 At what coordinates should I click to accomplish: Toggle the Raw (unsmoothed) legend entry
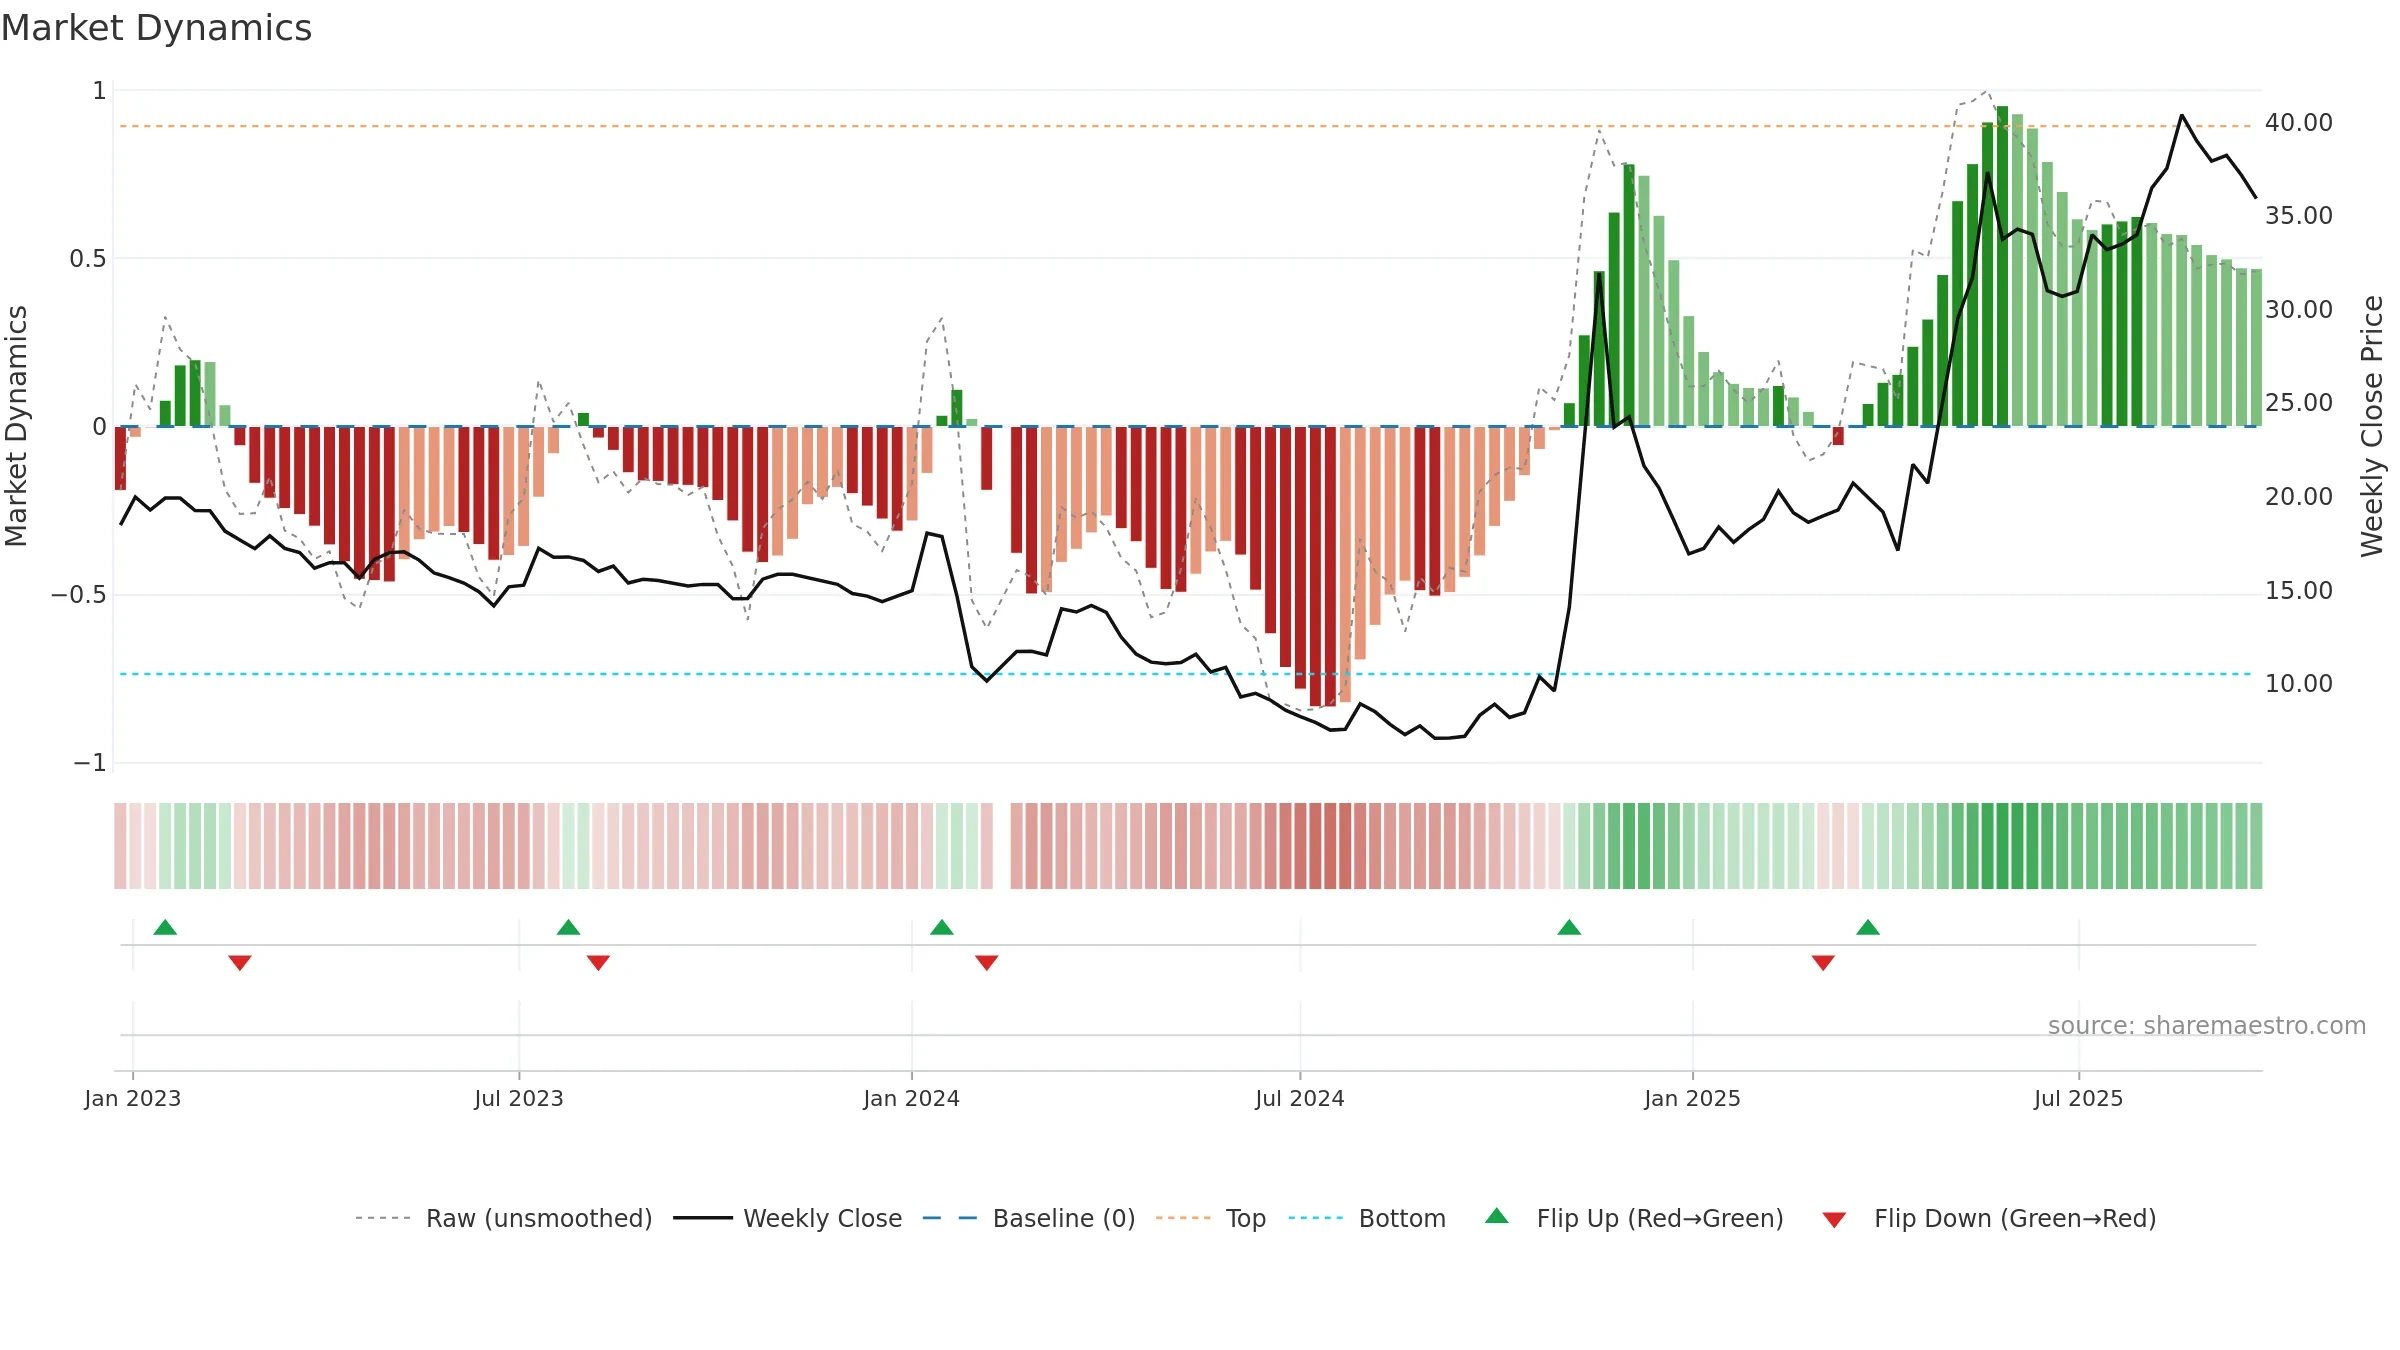[x=504, y=1218]
